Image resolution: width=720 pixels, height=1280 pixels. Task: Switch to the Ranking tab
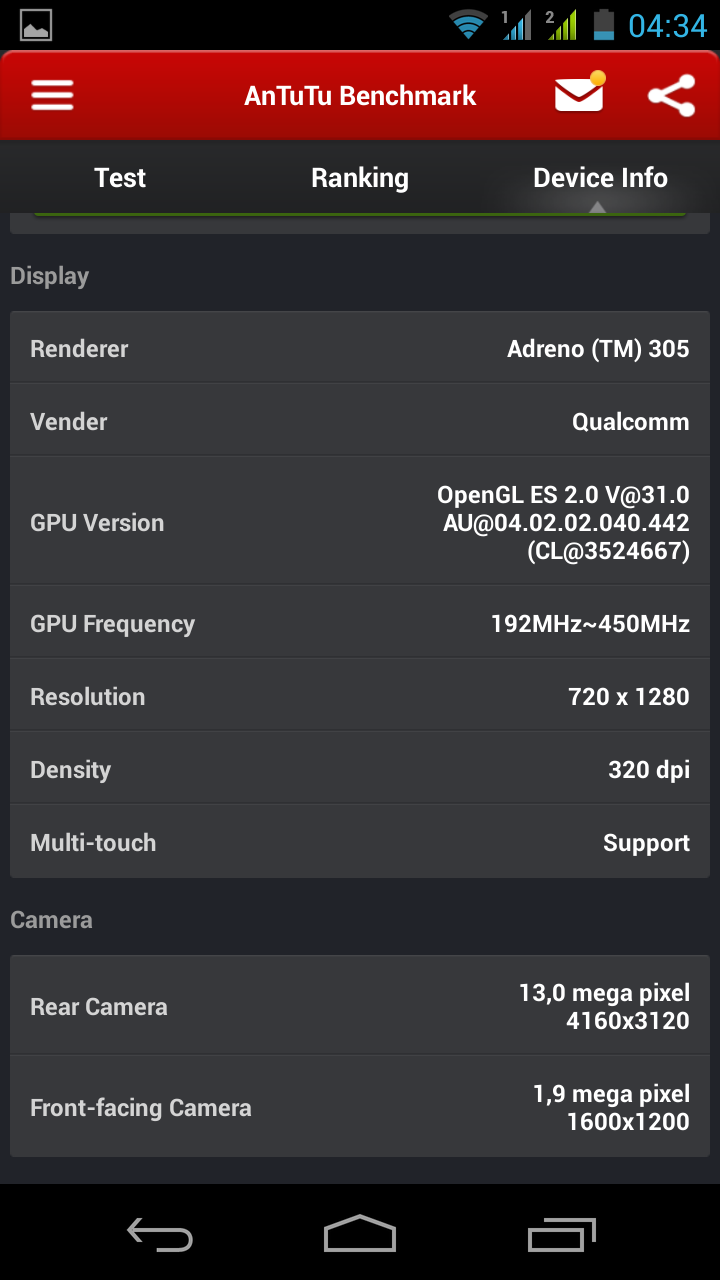coord(360,178)
